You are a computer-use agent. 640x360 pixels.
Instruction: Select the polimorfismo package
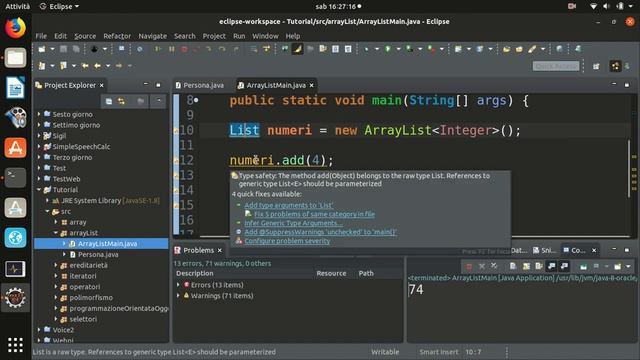coord(91,298)
